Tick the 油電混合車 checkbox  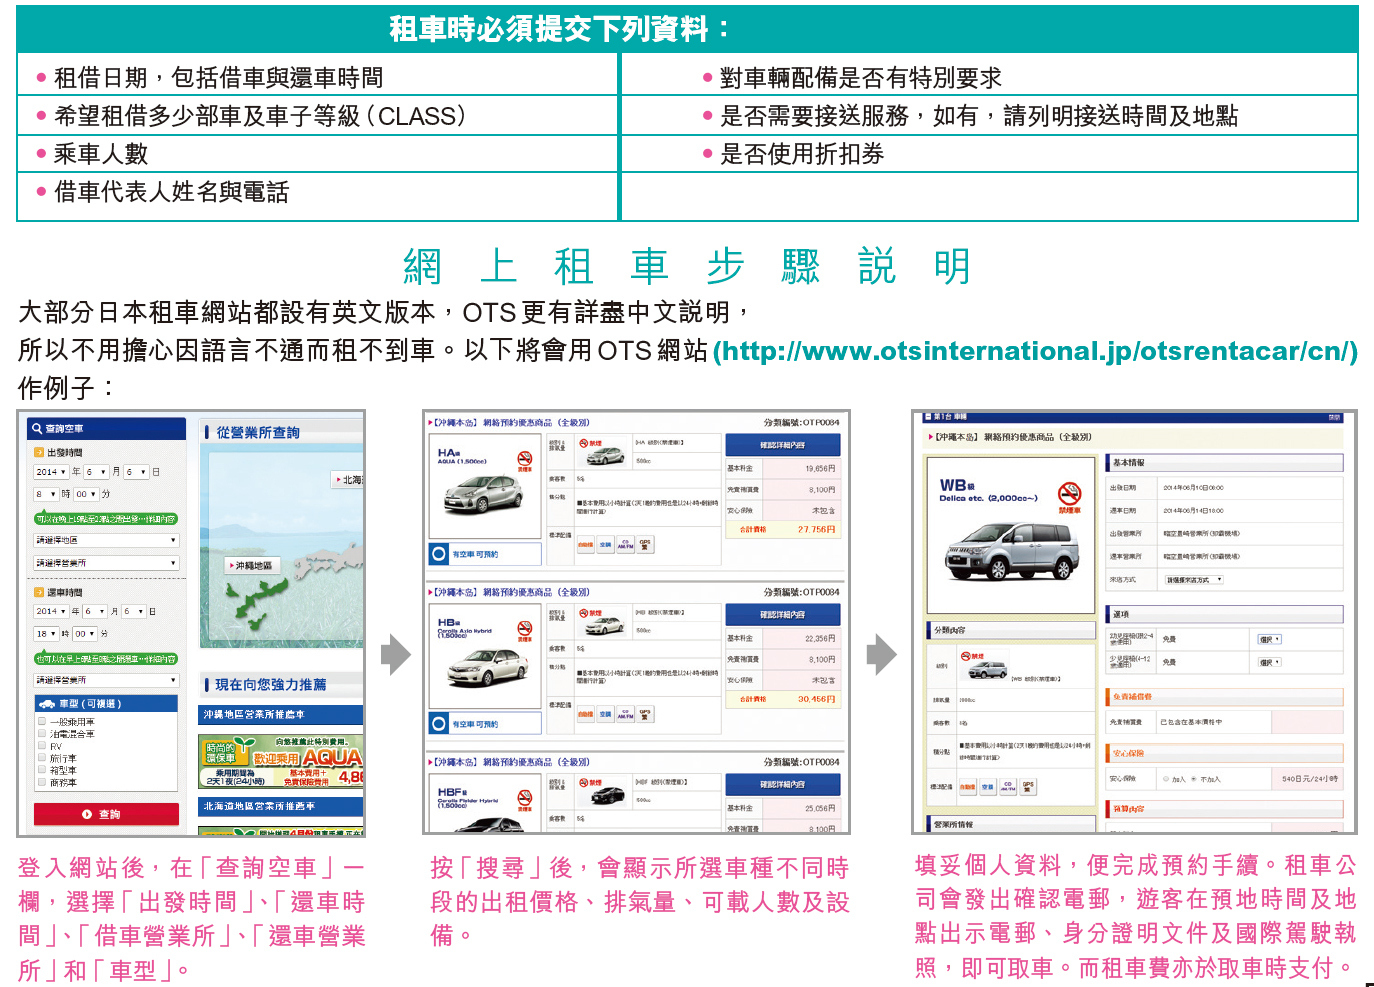tap(42, 733)
